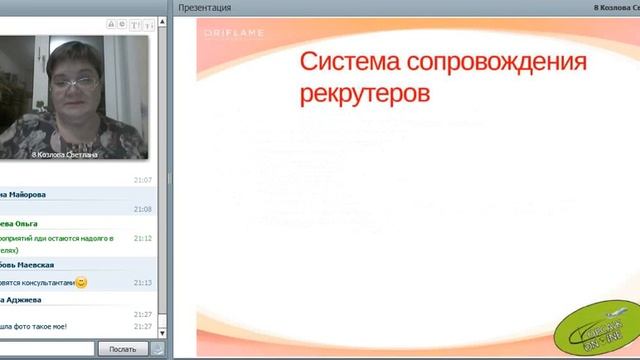Click the bell notification icon above webcam

[x=111, y=24]
